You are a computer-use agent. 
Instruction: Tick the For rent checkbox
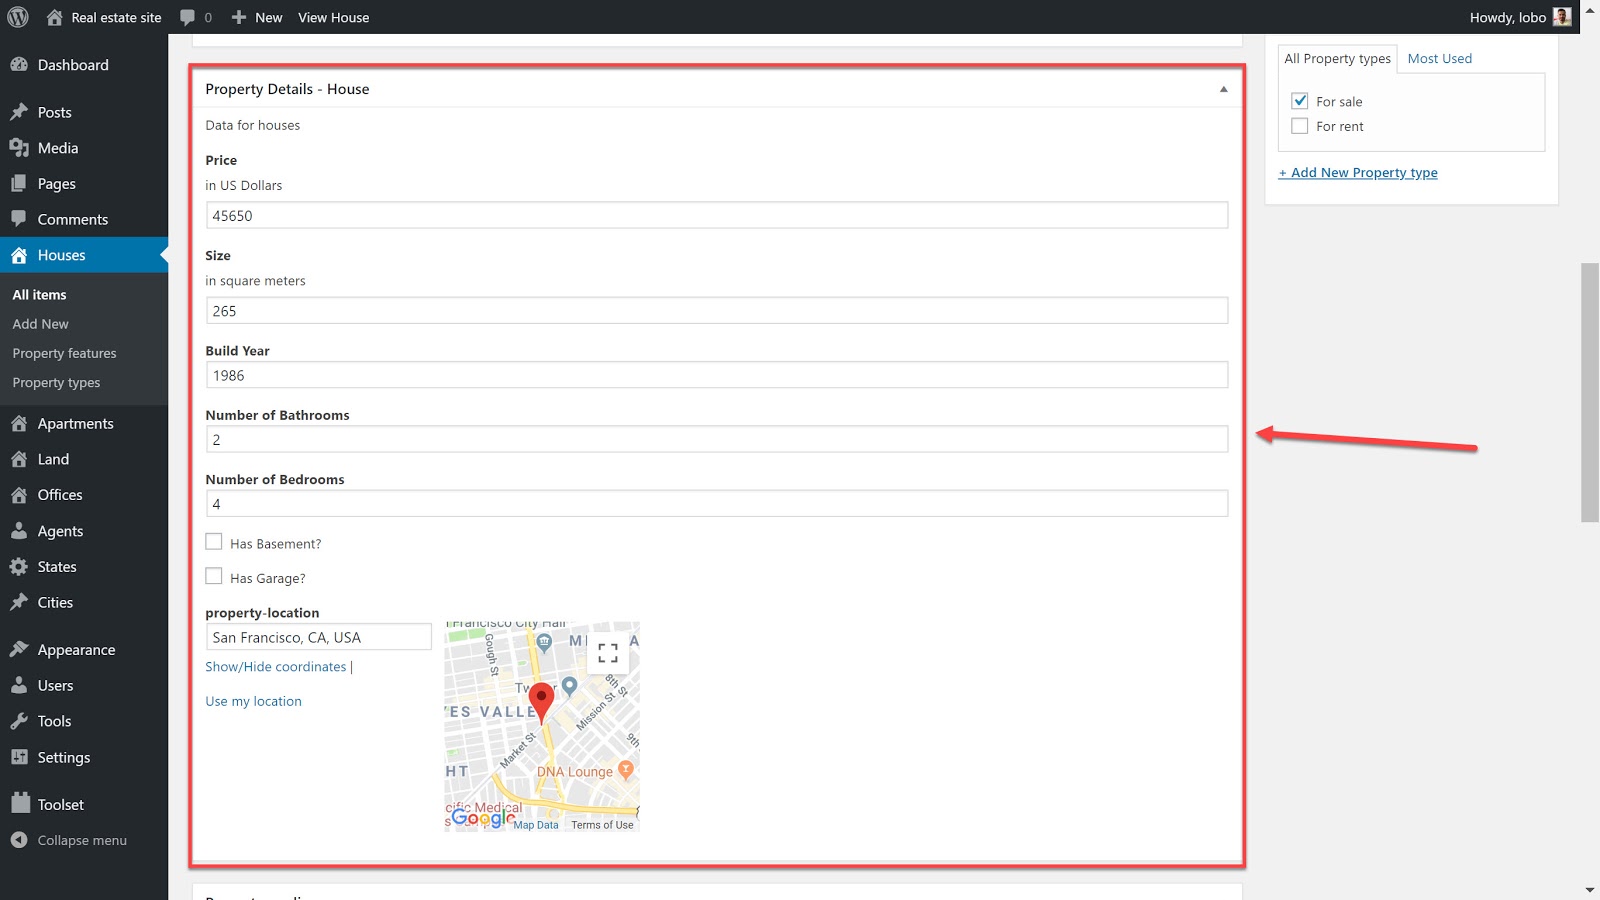(x=1300, y=126)
